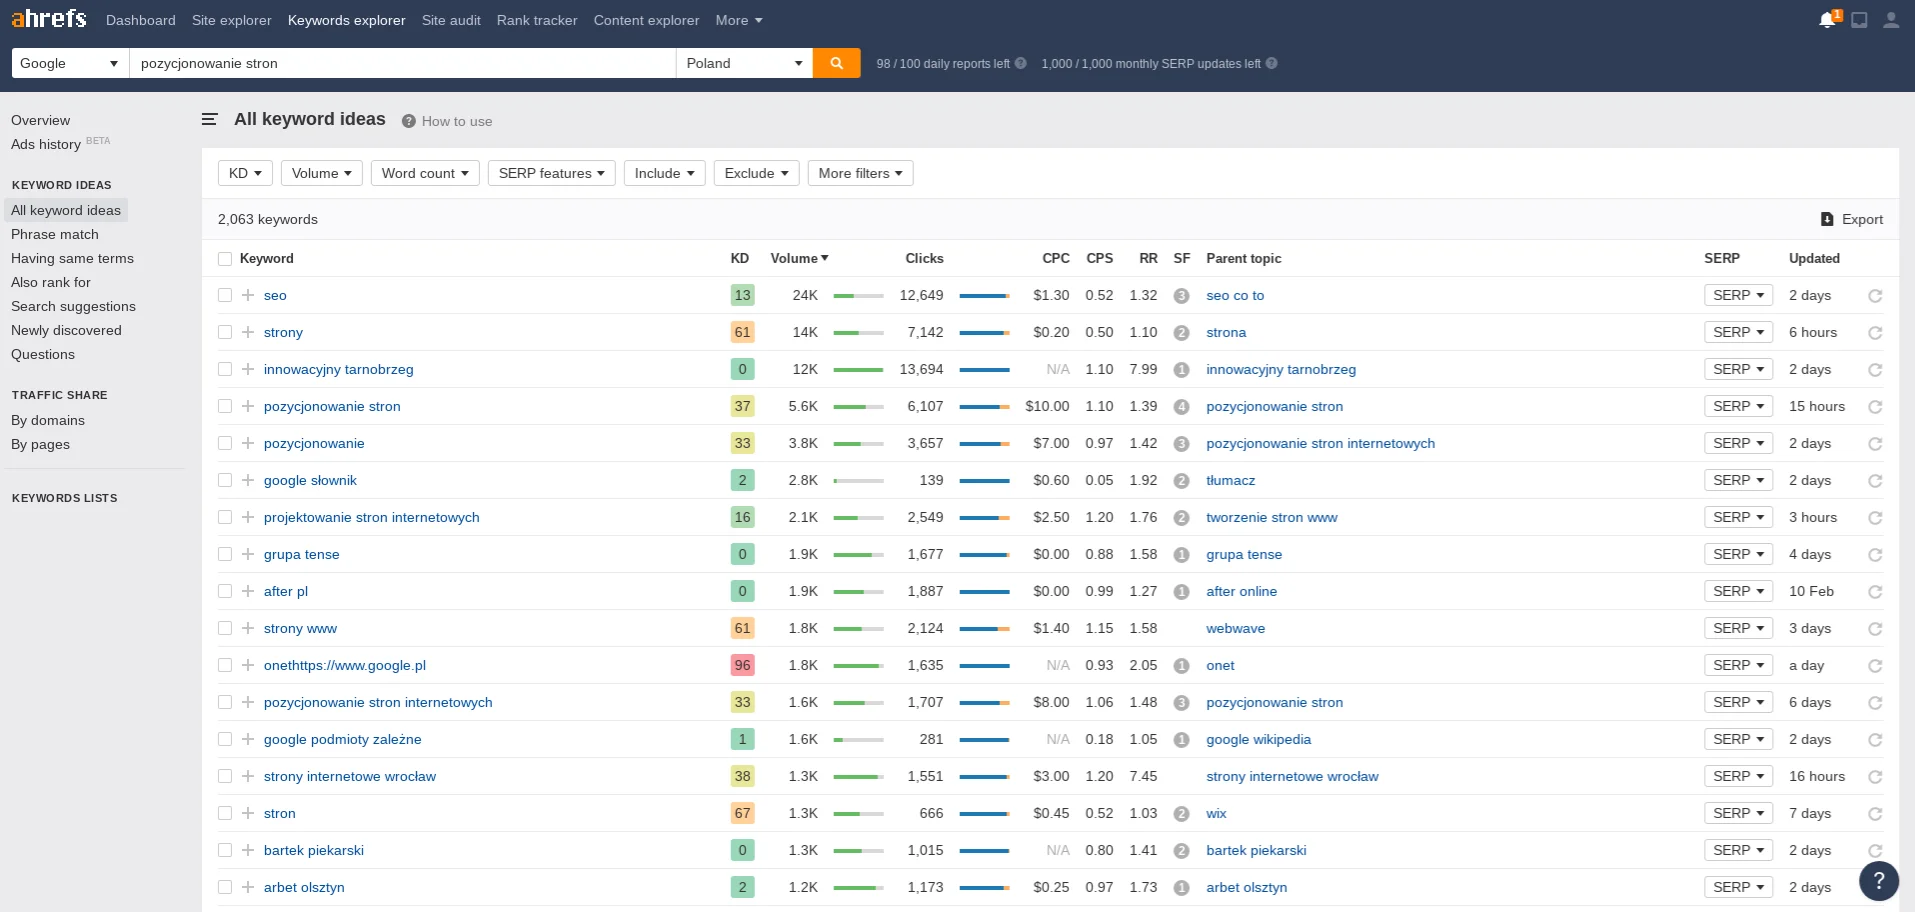Check the stron row checkbox
This screenshot has width=1915, height=912.
coord(225,813)
